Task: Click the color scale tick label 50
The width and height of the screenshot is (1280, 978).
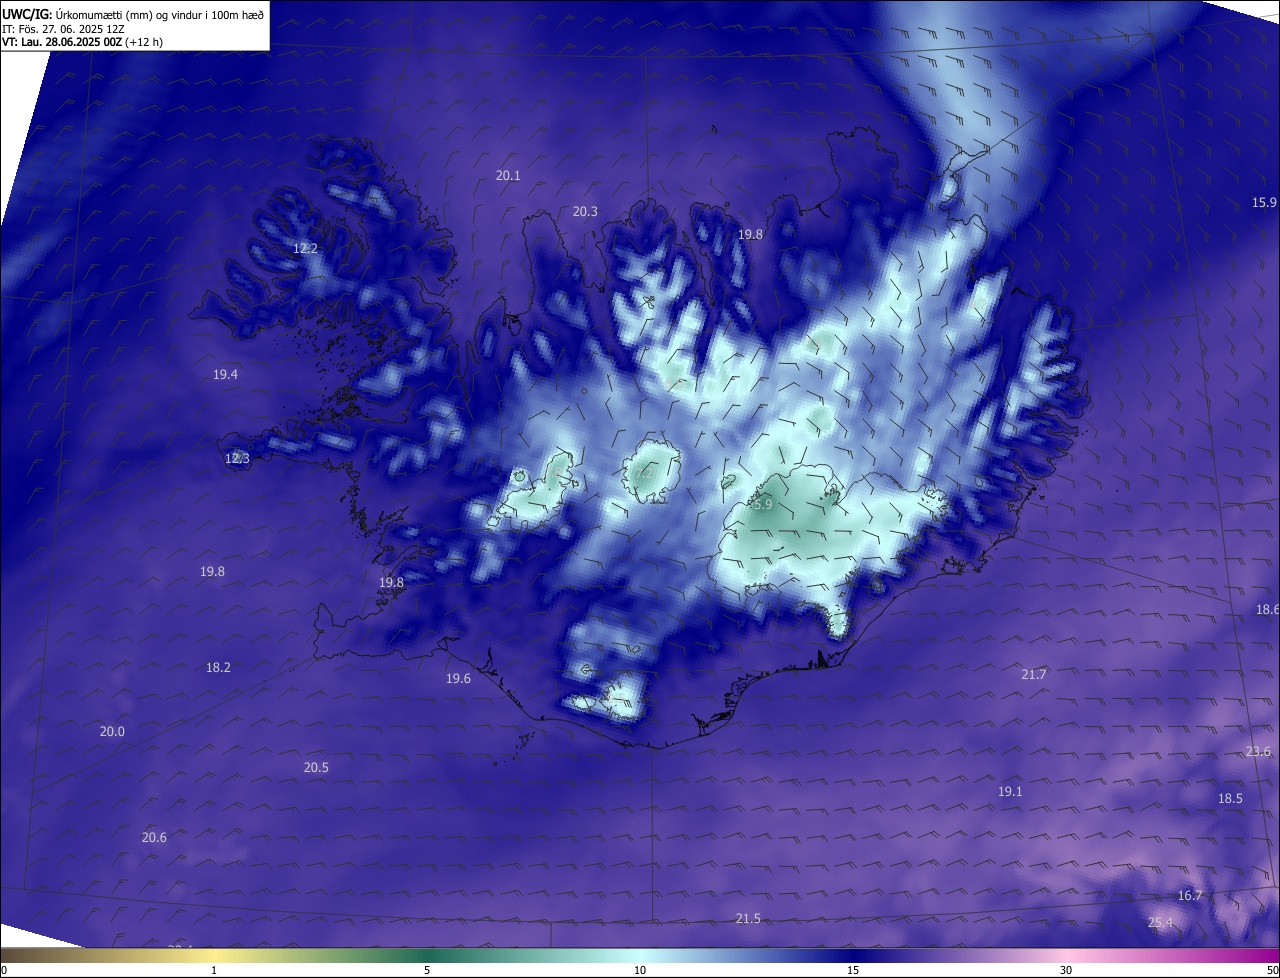Action: tap(1272, 970)
